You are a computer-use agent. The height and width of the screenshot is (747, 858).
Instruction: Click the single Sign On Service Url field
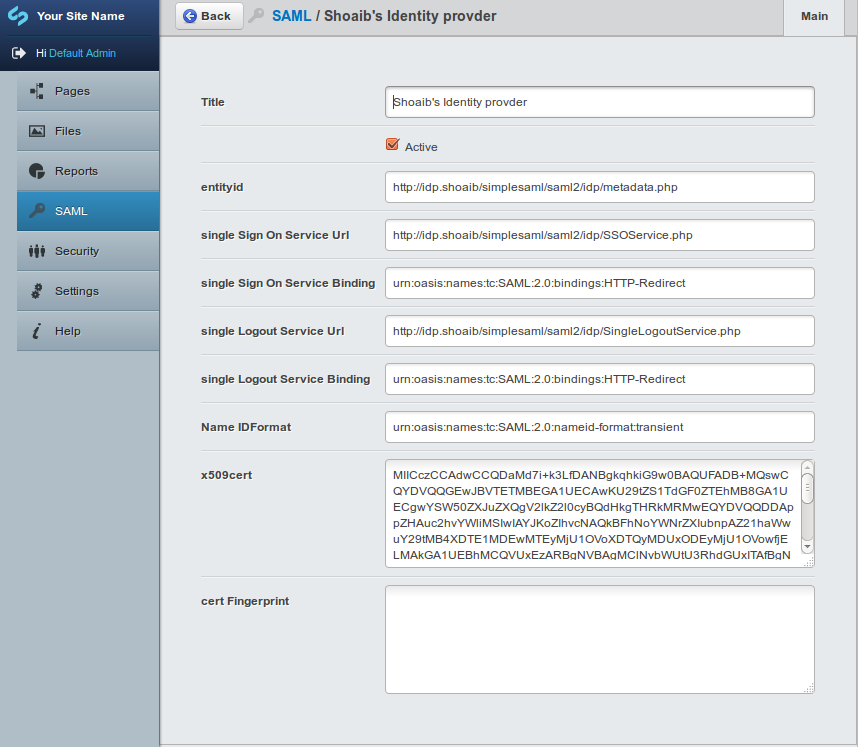point(600,235)
